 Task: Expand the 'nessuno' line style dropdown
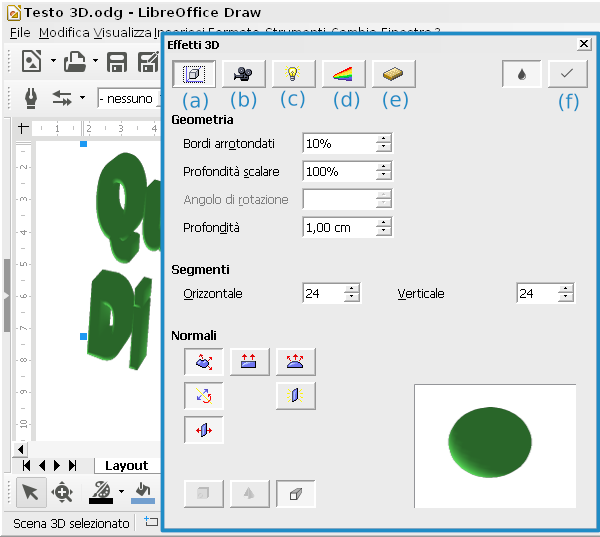click(128, 98)
